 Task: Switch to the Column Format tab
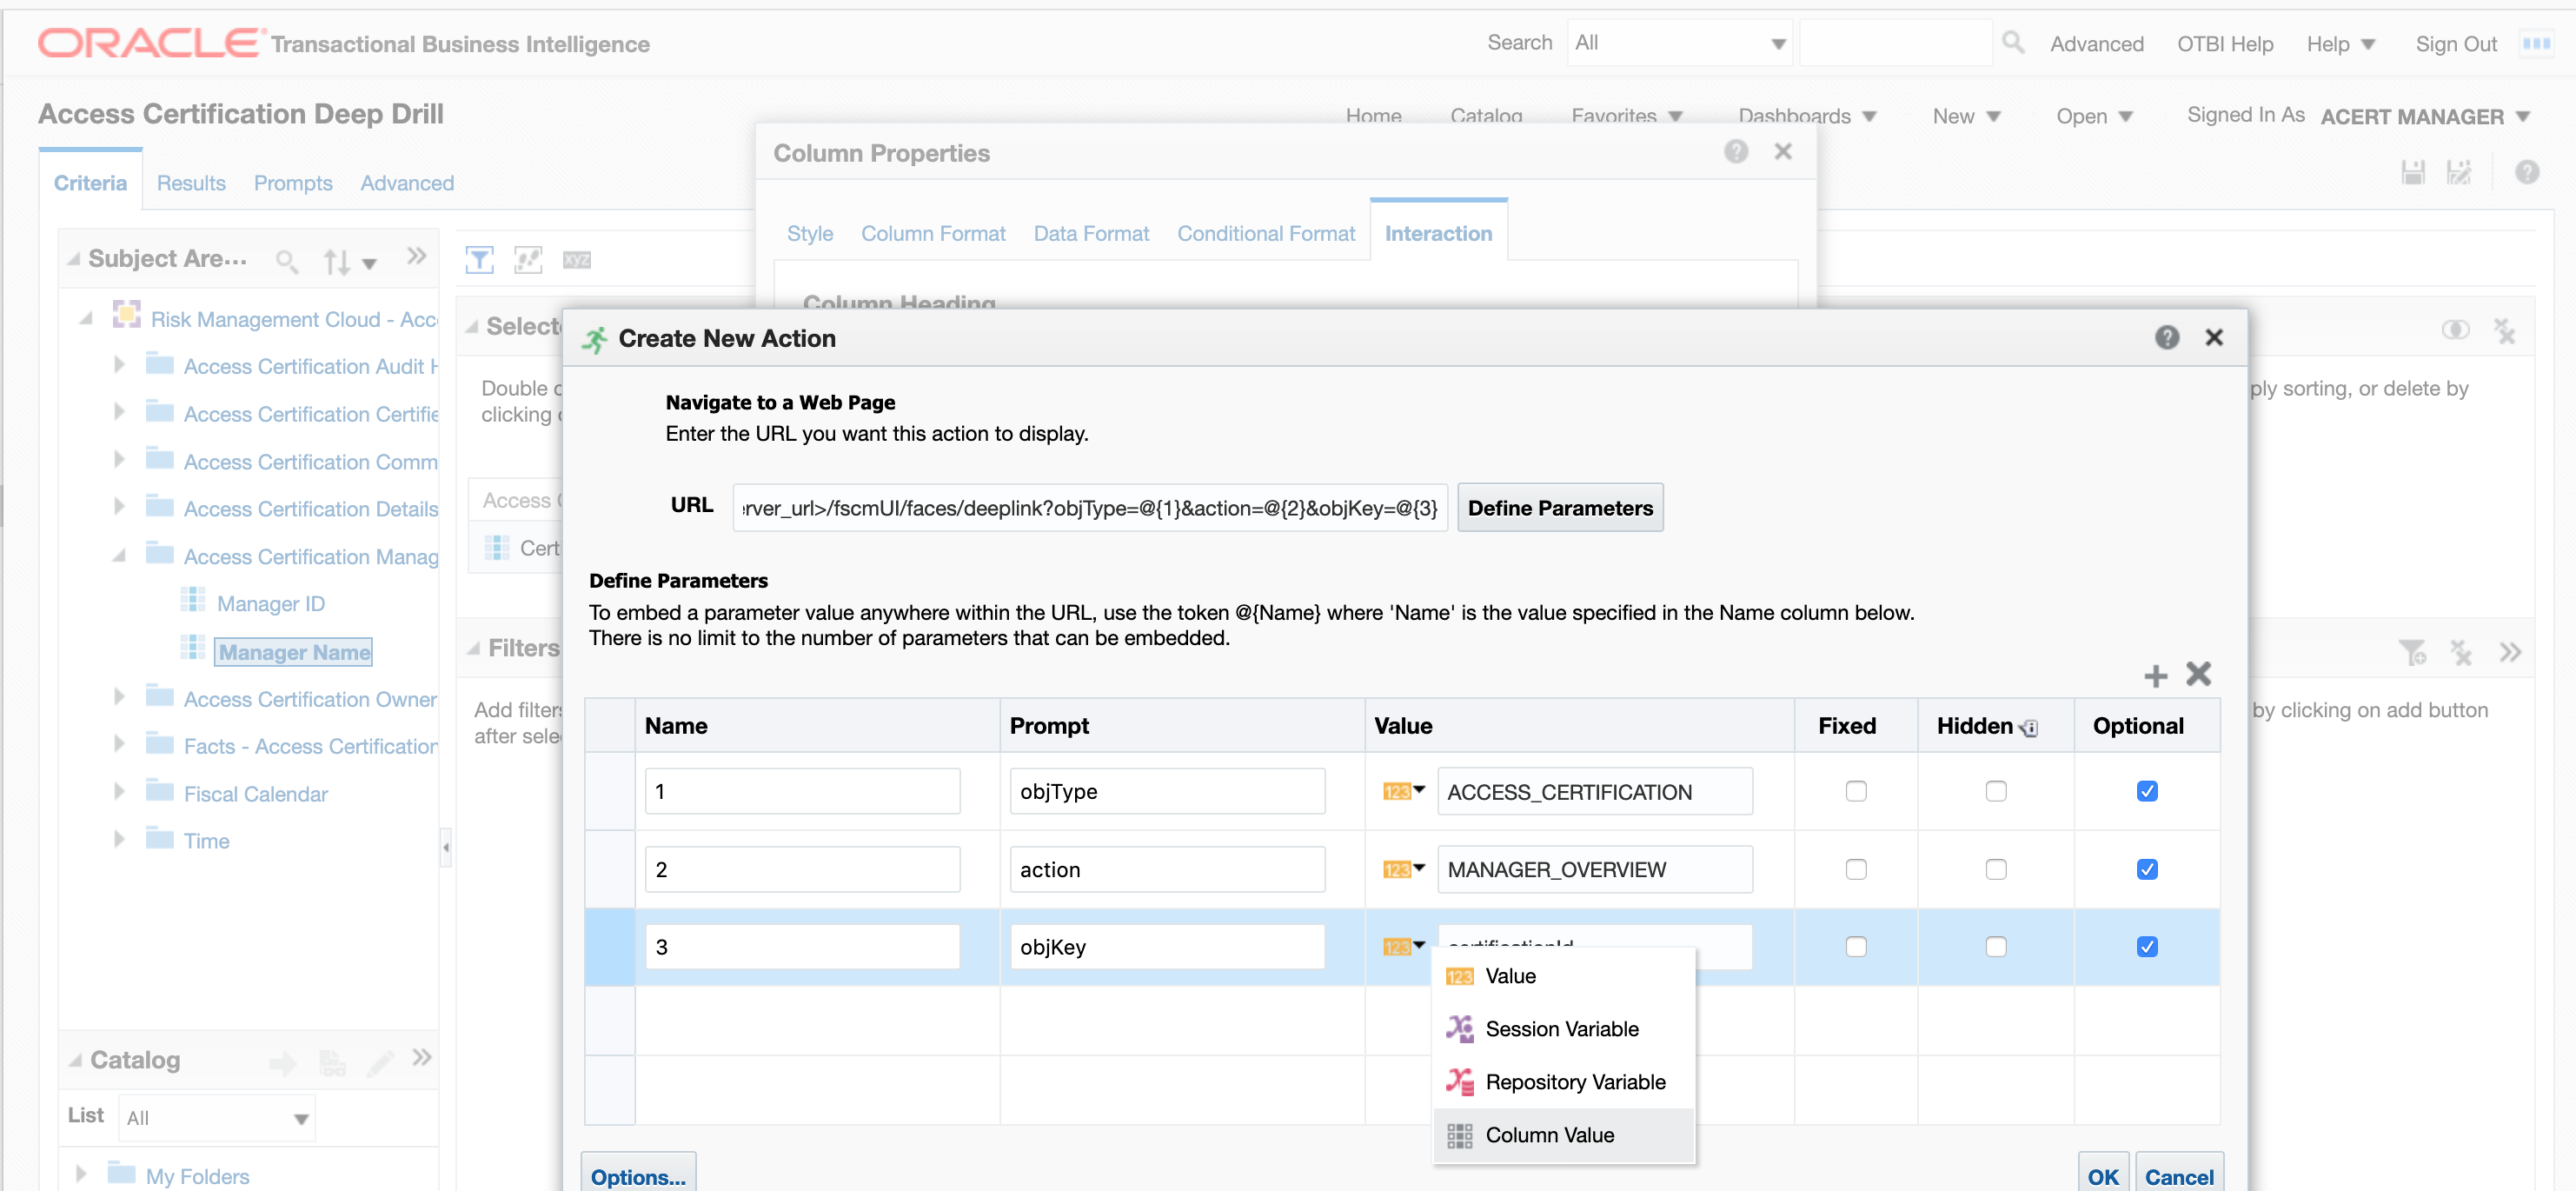coord(933,233)
